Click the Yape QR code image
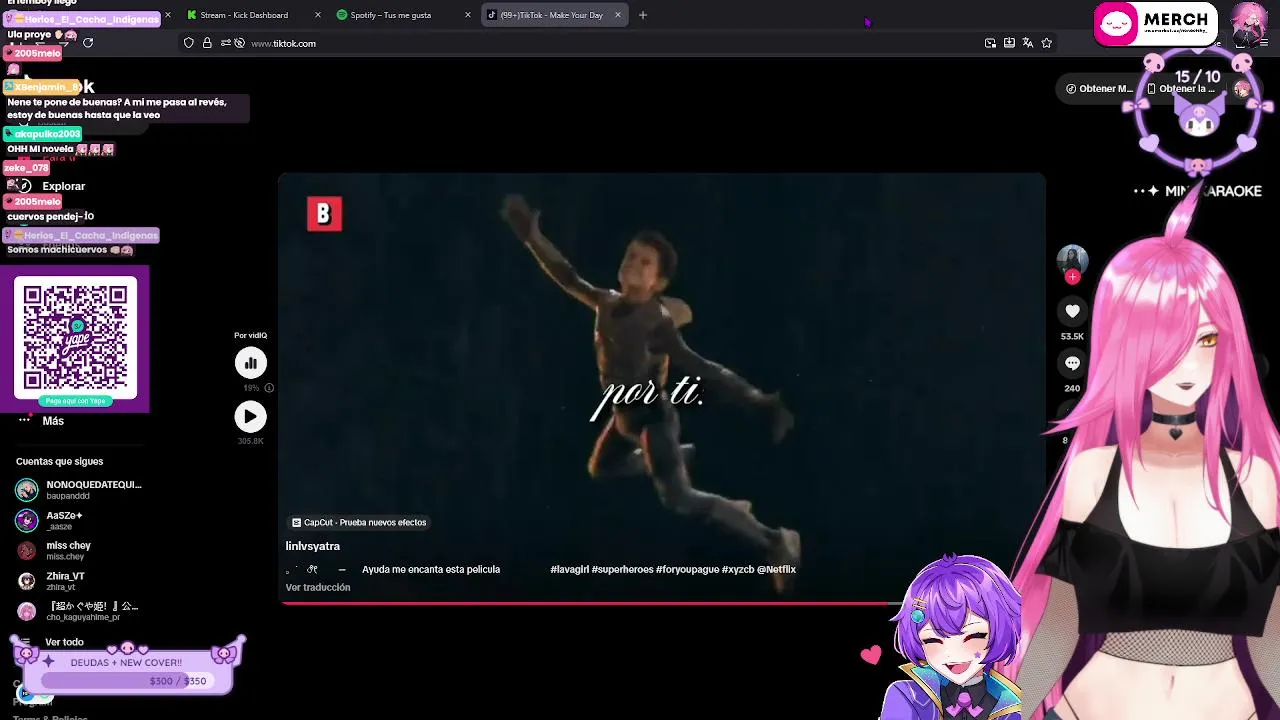The width and height of the screenshot is (1280, 720). point(75,338)
